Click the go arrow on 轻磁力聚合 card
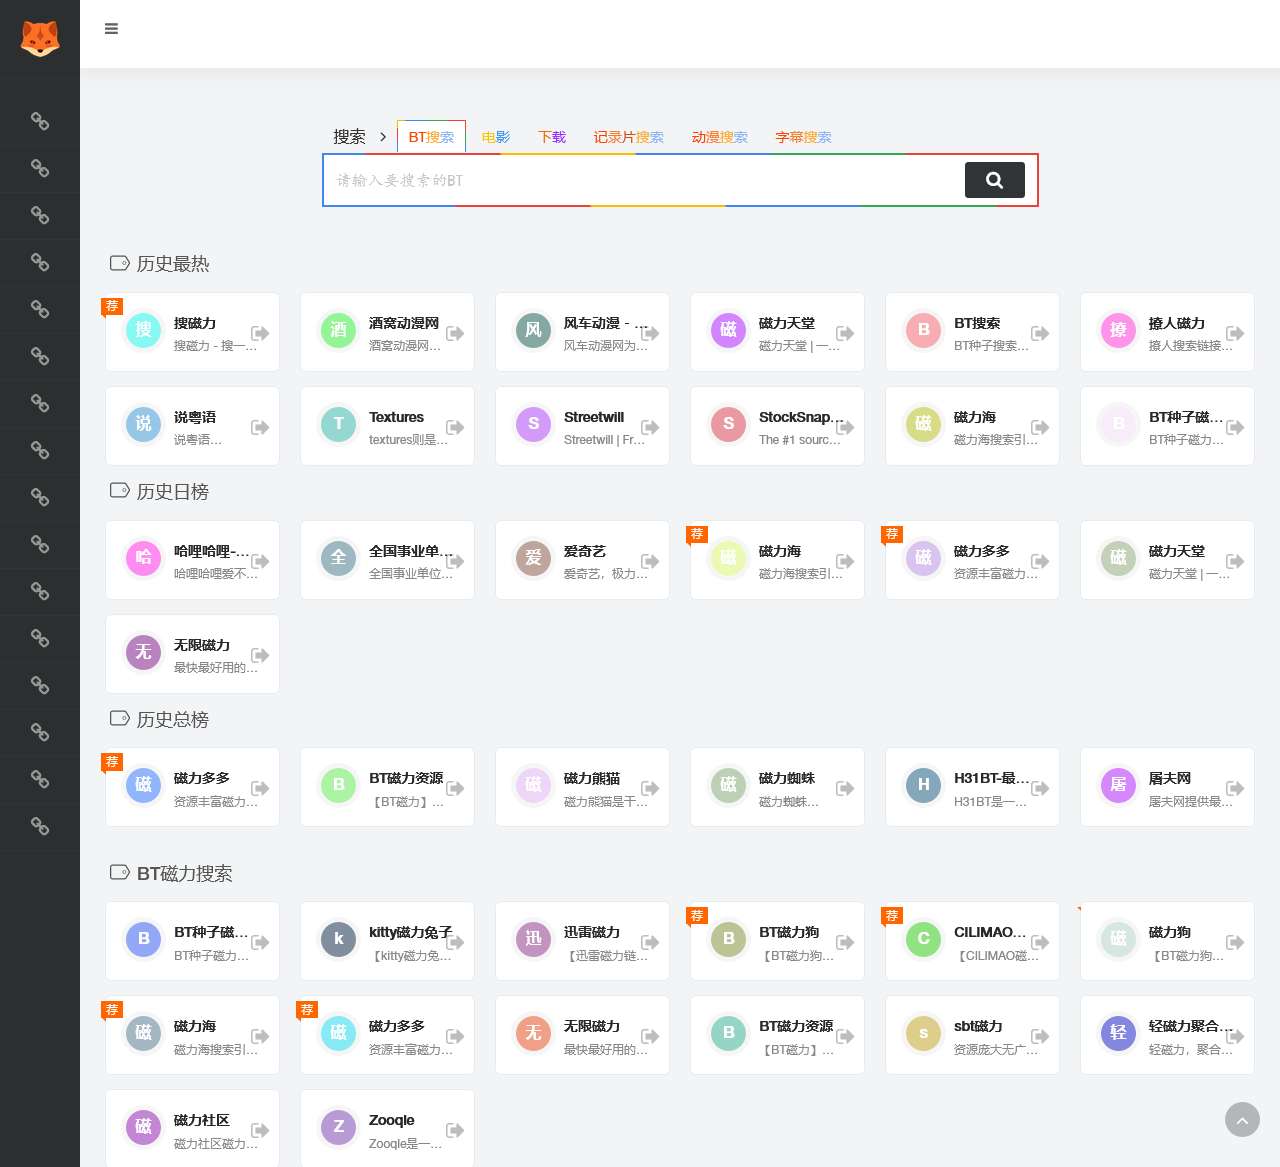The height and width of the screenshot is (1167, 1280). pyautogui.click(x=1235, y=1036)
